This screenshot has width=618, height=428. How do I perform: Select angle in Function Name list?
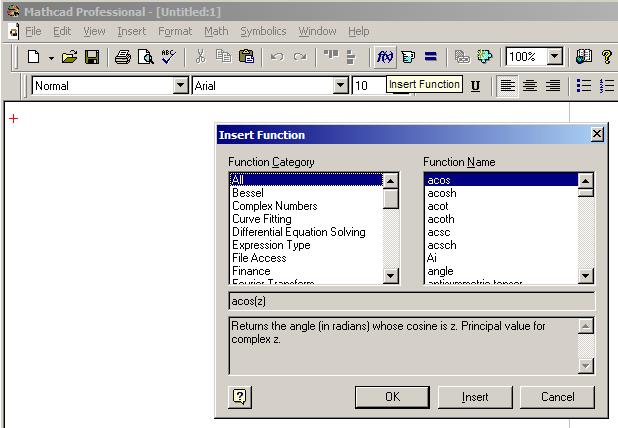501,271
